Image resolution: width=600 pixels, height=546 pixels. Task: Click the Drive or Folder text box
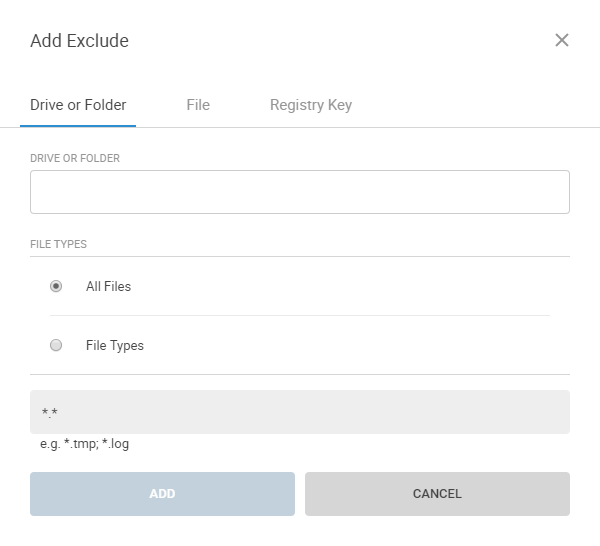tap(299, 192)
